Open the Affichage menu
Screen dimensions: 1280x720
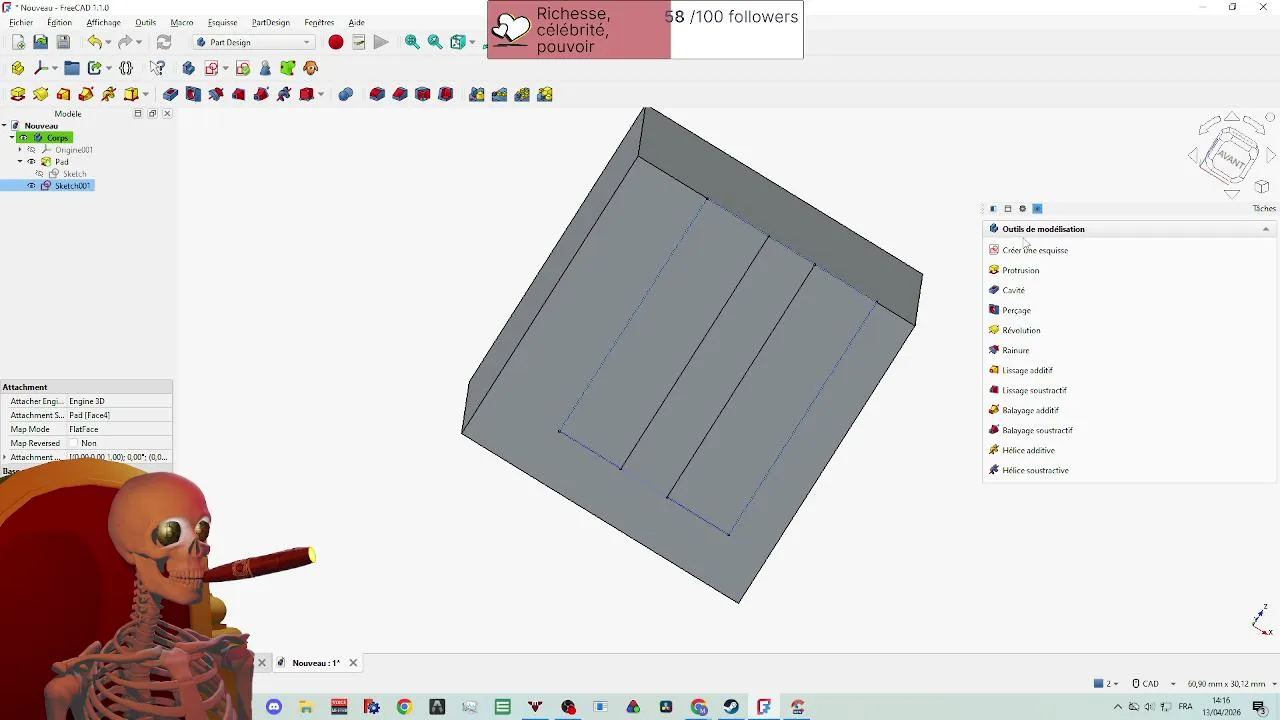tap(103, 22)
